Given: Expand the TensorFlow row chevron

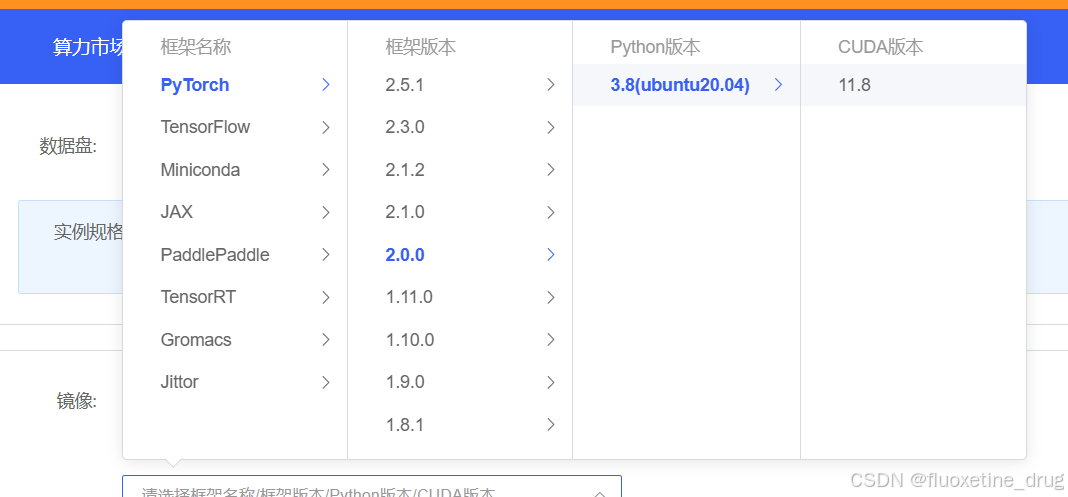Looking at the screenshot, I should pos(326,127).
